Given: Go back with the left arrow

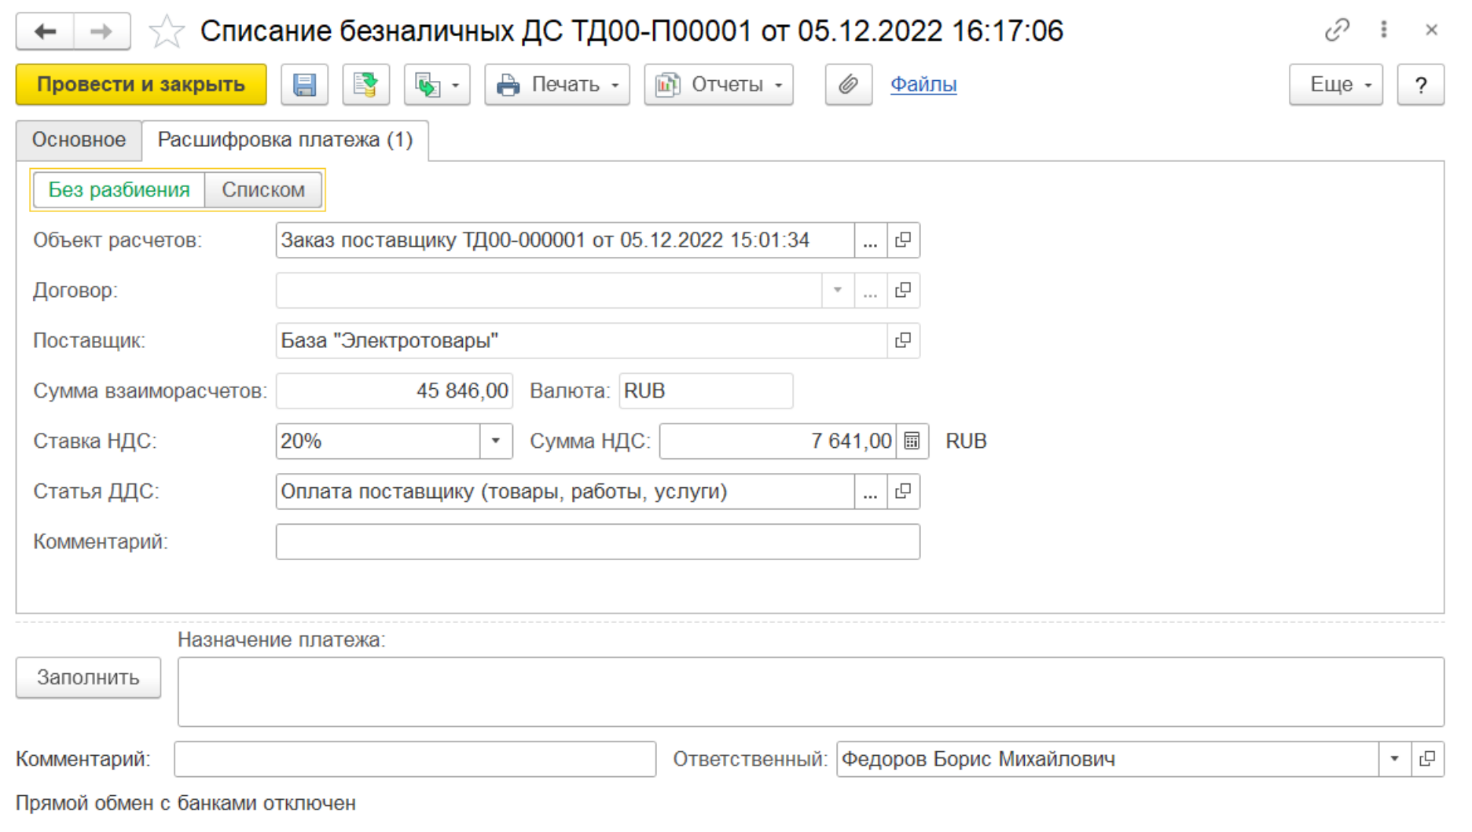Looking at the screenshot, I should (x=45, y=32).
